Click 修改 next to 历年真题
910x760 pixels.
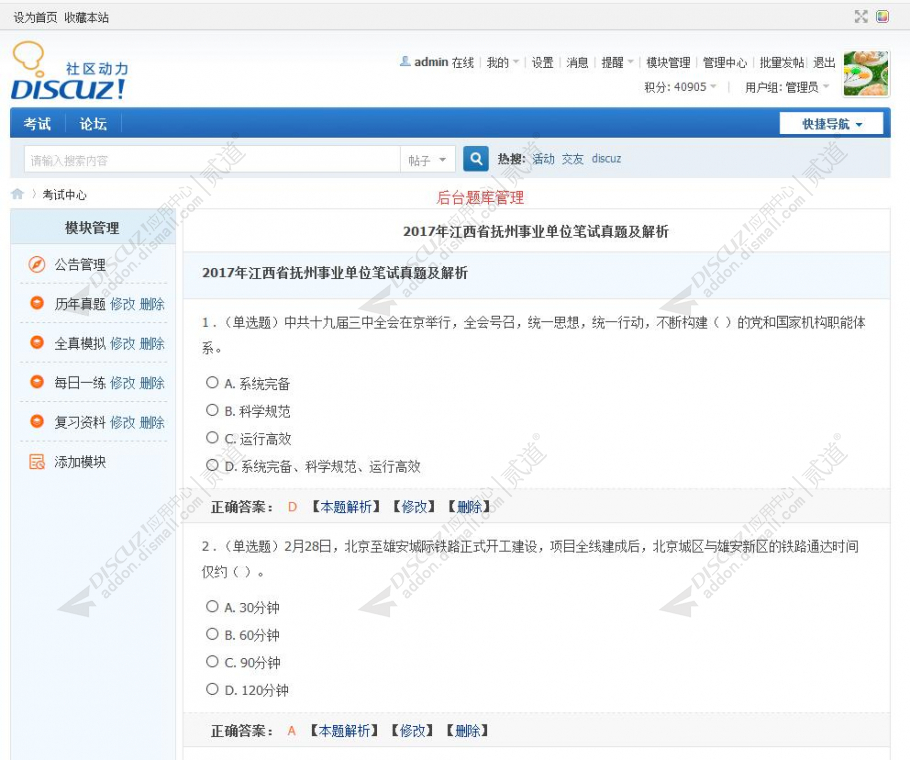coord(122,304)
